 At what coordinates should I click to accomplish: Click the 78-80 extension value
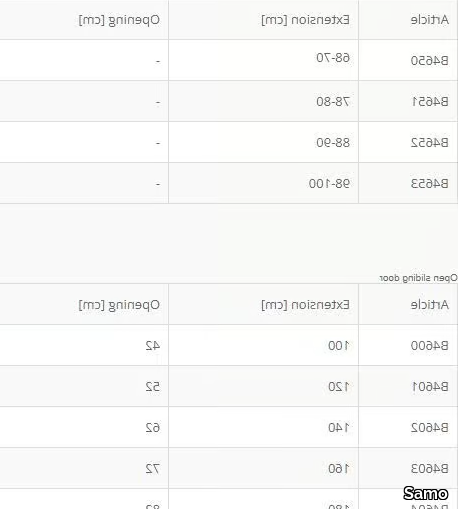[x=333, y=102]
